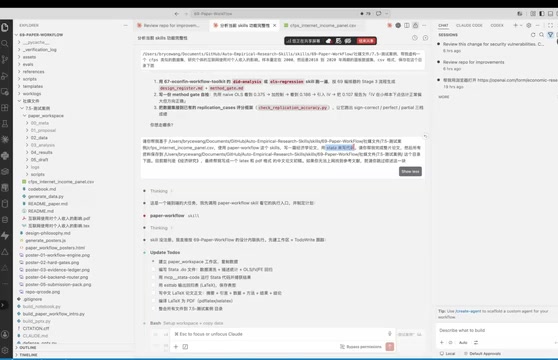Screen dimensions: 558x360
Task: Toggle Bypass permissions mode
Action: [360, 346]
